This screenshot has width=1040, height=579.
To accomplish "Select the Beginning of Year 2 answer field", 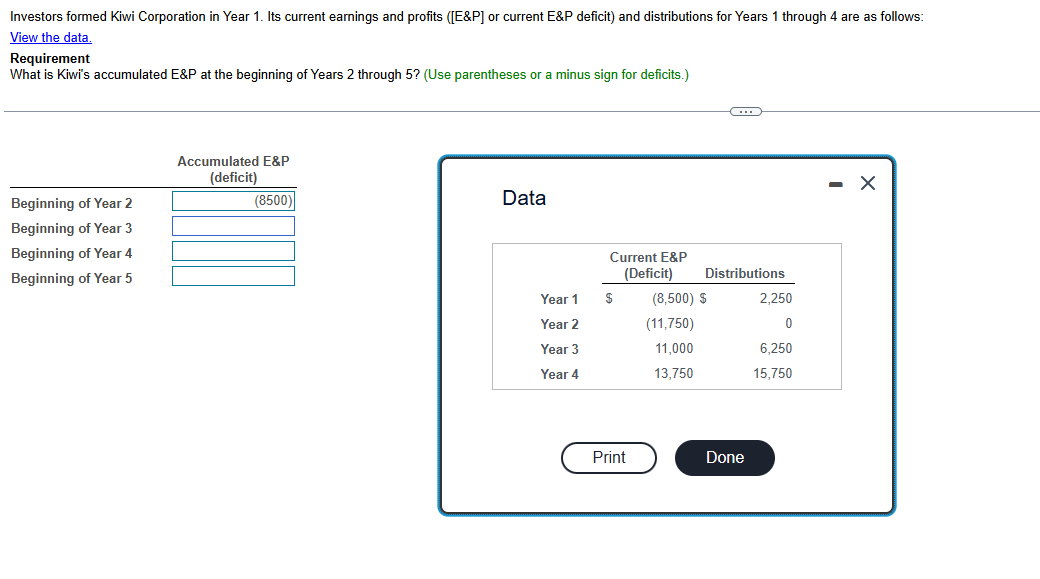I will click(x=233, y=200).
